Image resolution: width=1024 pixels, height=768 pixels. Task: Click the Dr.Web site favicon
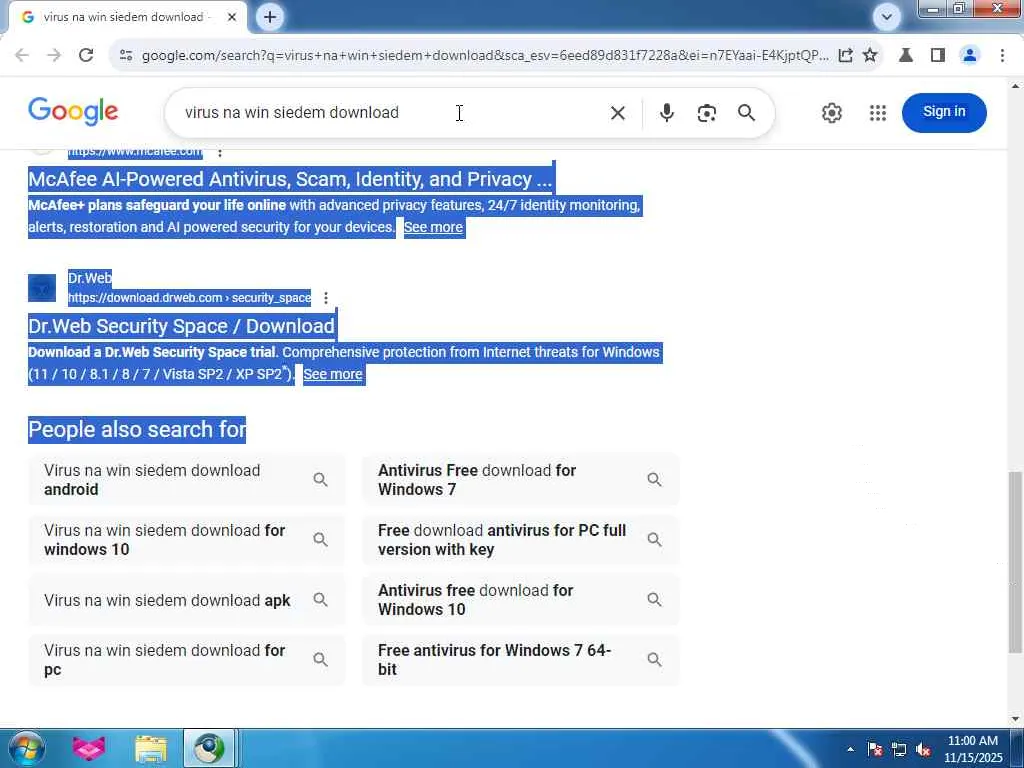pos(42,288)
